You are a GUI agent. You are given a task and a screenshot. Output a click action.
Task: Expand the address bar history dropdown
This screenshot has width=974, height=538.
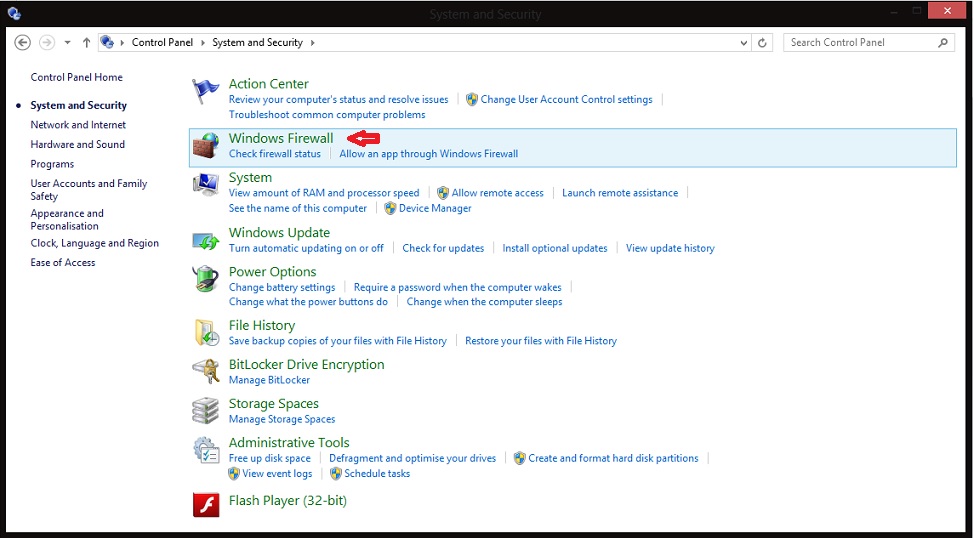pos(744,43)
